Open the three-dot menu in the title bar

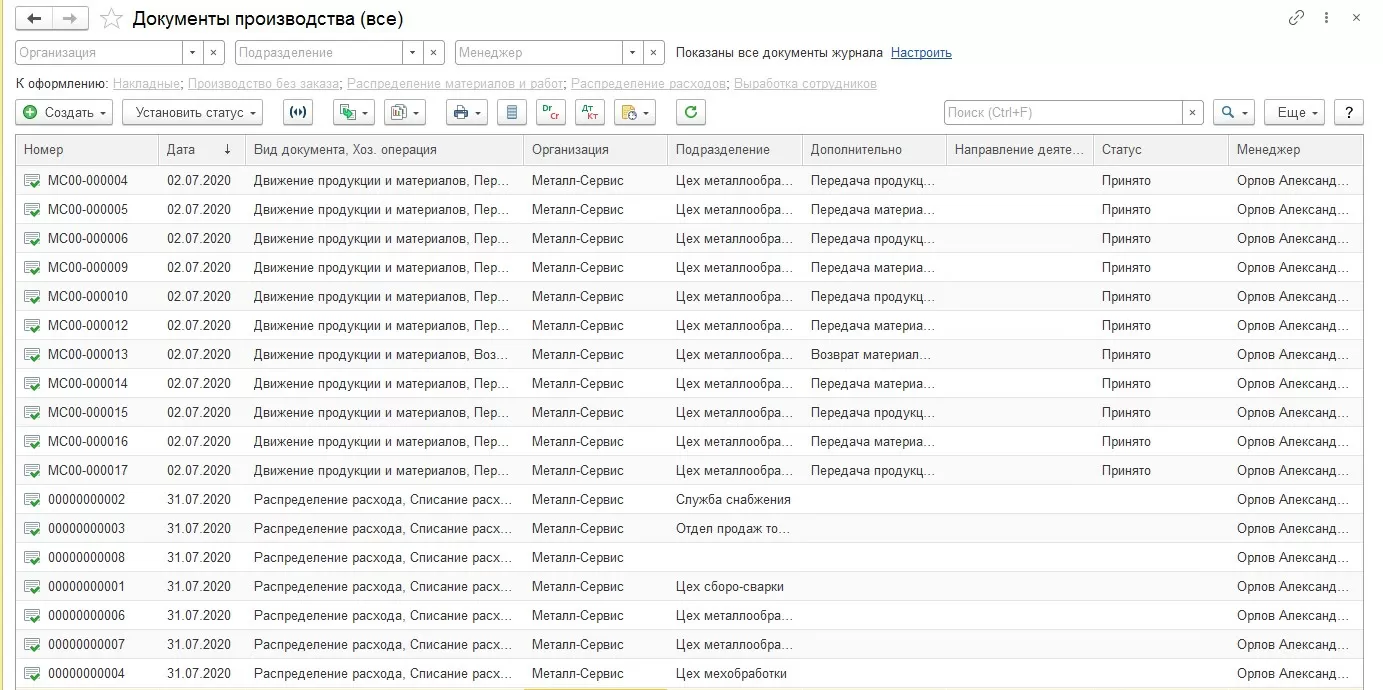[1326, 18]
